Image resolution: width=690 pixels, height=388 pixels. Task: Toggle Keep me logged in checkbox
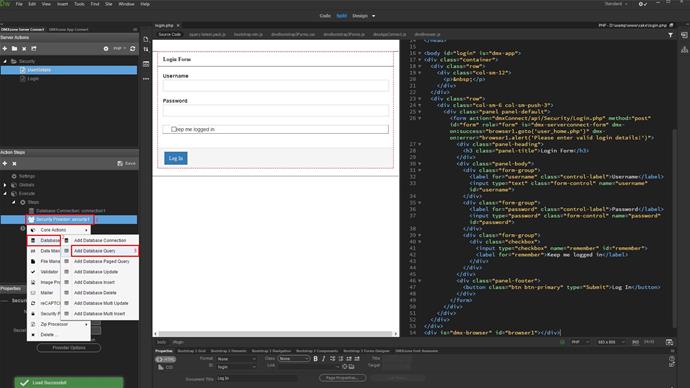173,129
